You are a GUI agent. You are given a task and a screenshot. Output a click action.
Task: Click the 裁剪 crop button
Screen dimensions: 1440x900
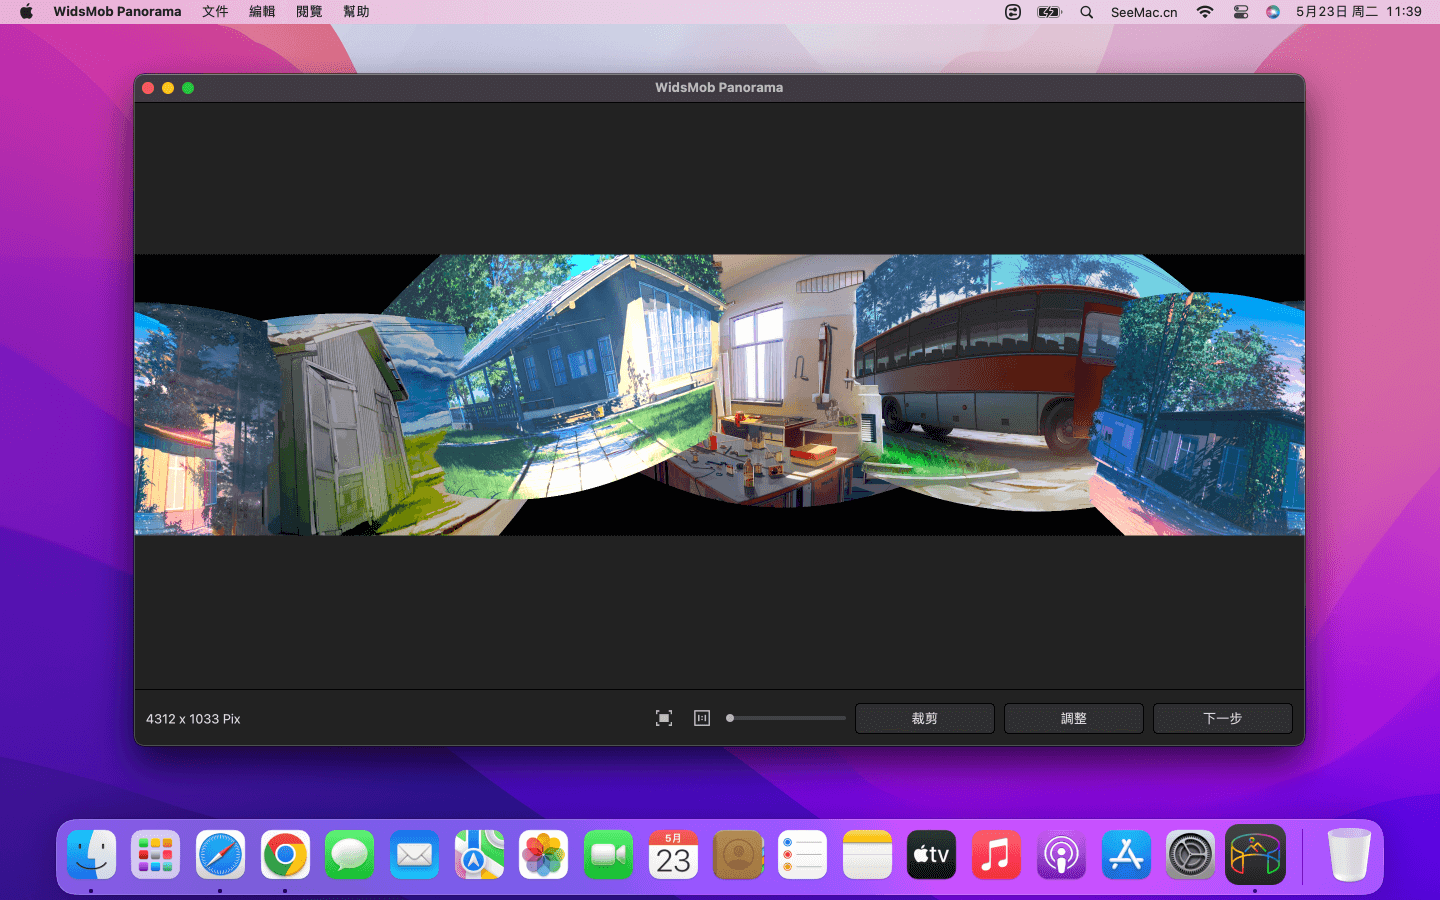coord(924,718)
